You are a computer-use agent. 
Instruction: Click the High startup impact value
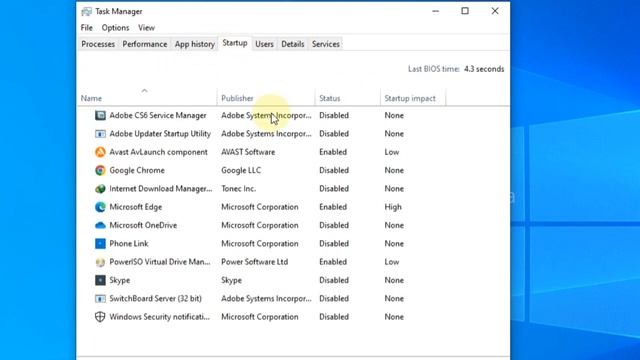(x=393, y=207)
